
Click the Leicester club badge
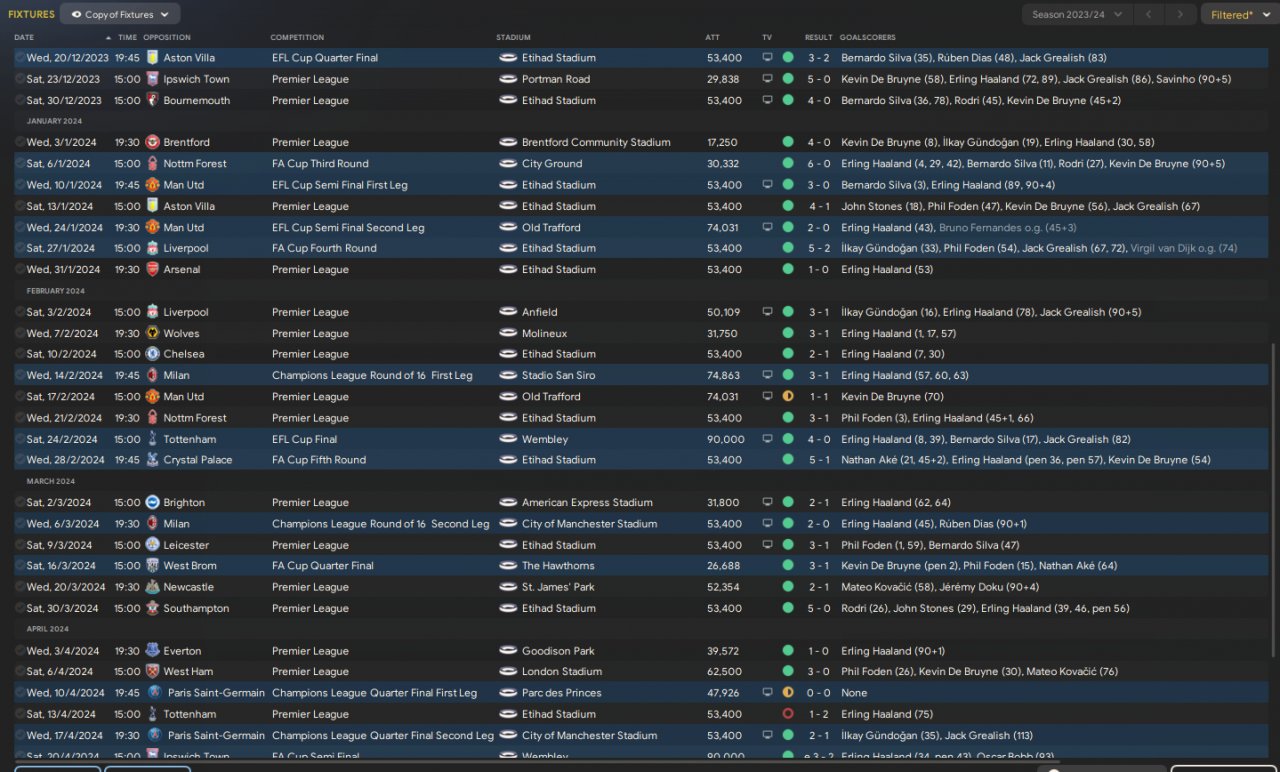click(153, 545)
